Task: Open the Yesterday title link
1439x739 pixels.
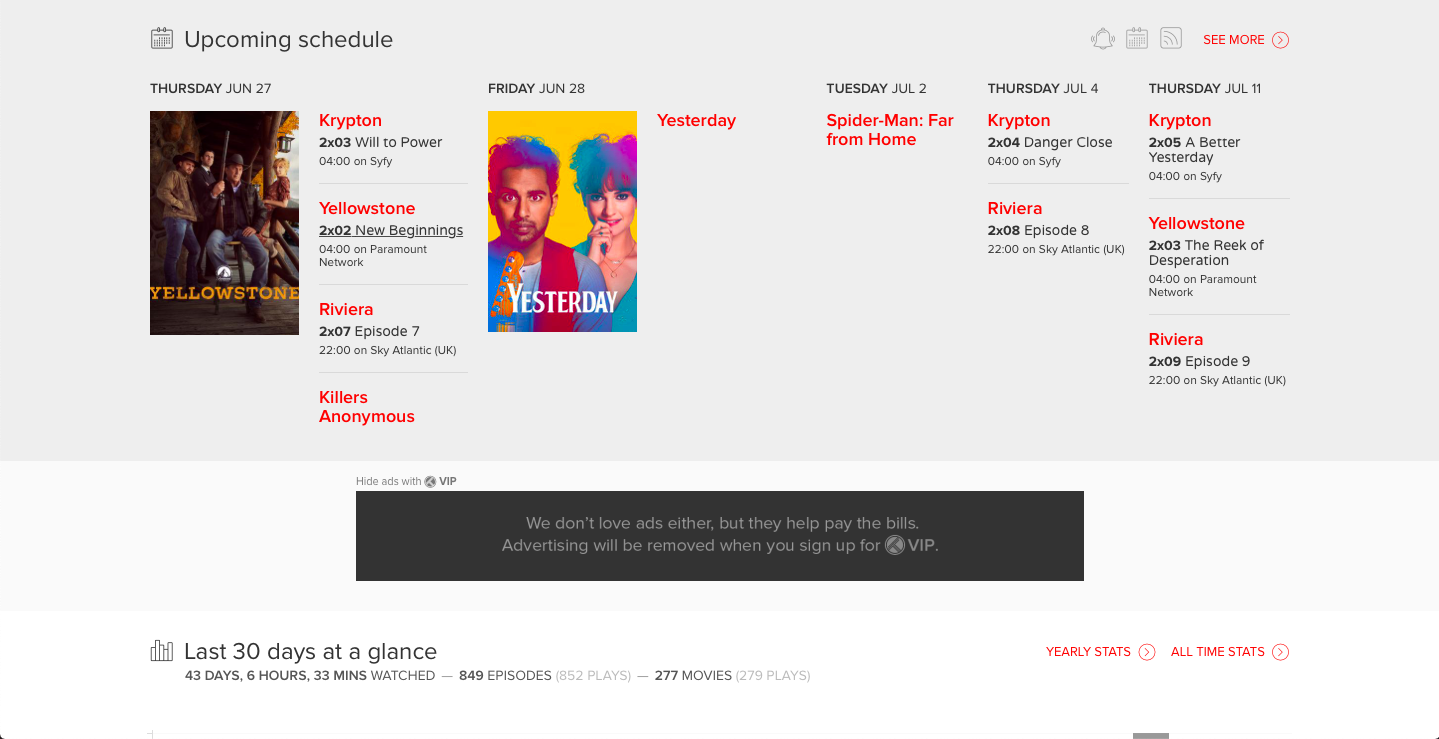Action: [x=696, y=120]
